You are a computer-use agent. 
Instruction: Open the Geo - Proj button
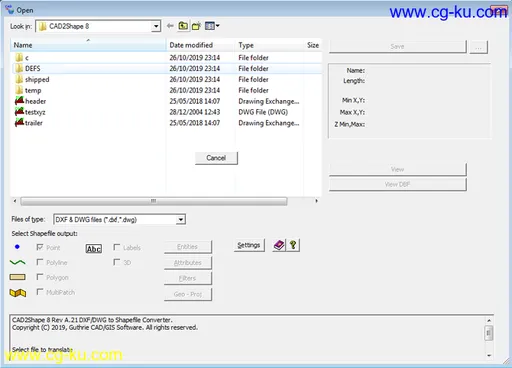click(187, 294)
